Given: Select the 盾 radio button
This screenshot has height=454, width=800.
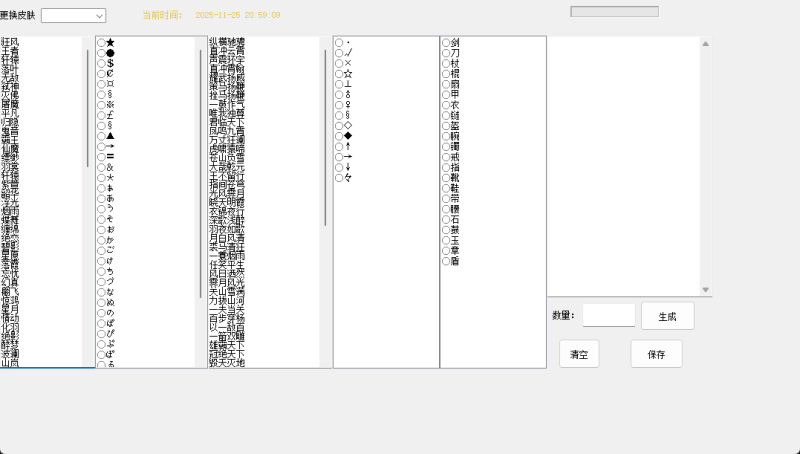Looking at the screenshot, I should coord(446,261).
